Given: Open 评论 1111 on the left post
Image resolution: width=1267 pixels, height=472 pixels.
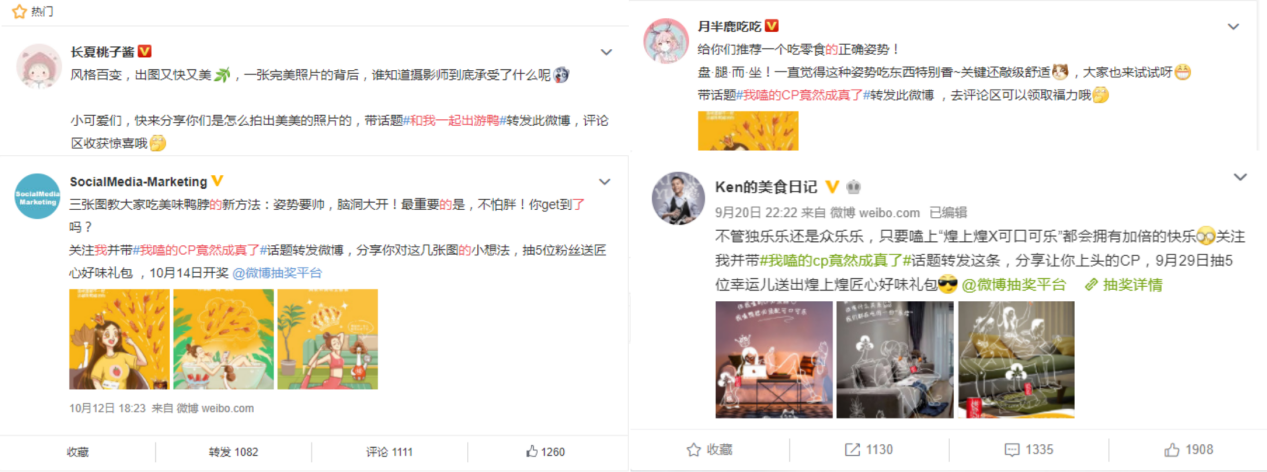Looking at the screenshot, I should pyautogui.click(x=389, y=452).
